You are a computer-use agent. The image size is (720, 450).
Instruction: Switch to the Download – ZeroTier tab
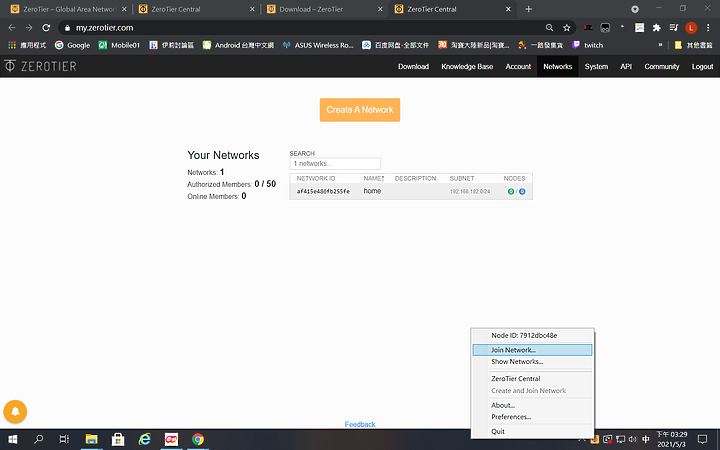tap(324, 9)
